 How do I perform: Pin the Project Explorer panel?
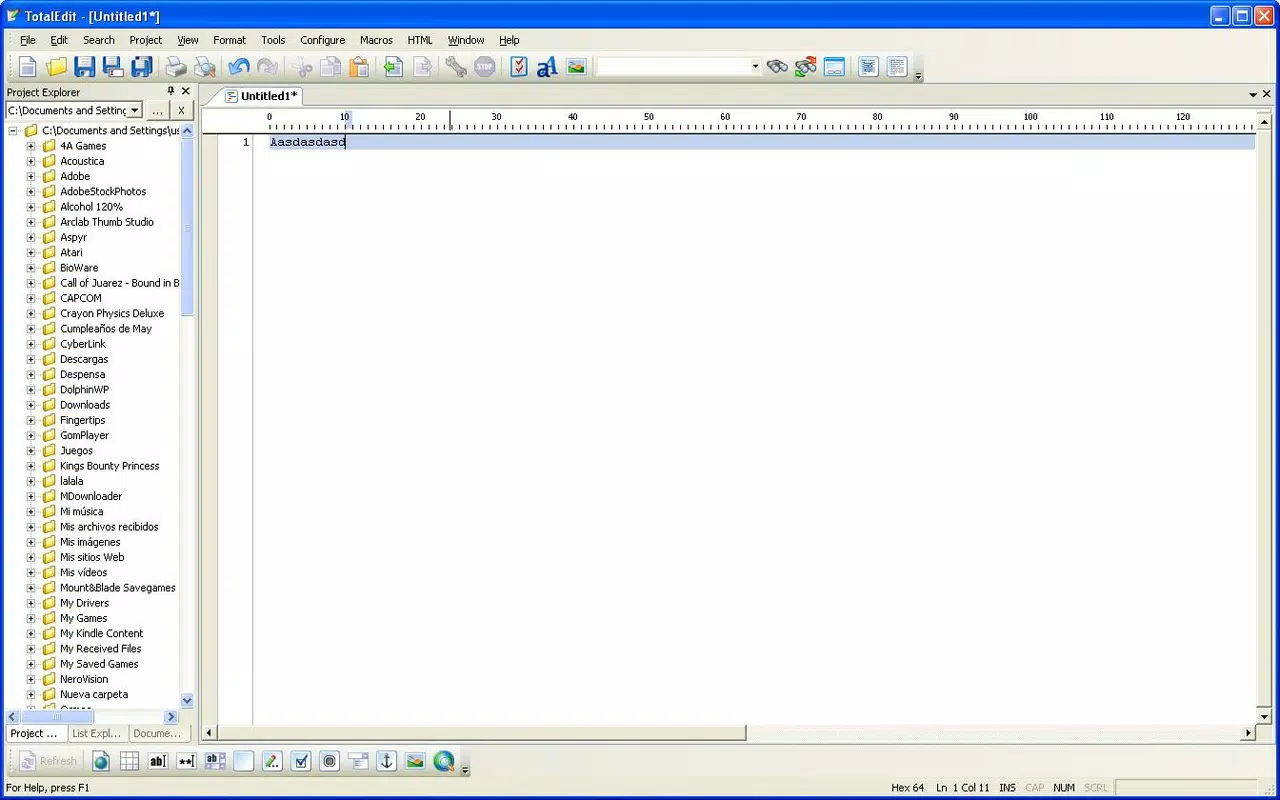pos(170,91)
